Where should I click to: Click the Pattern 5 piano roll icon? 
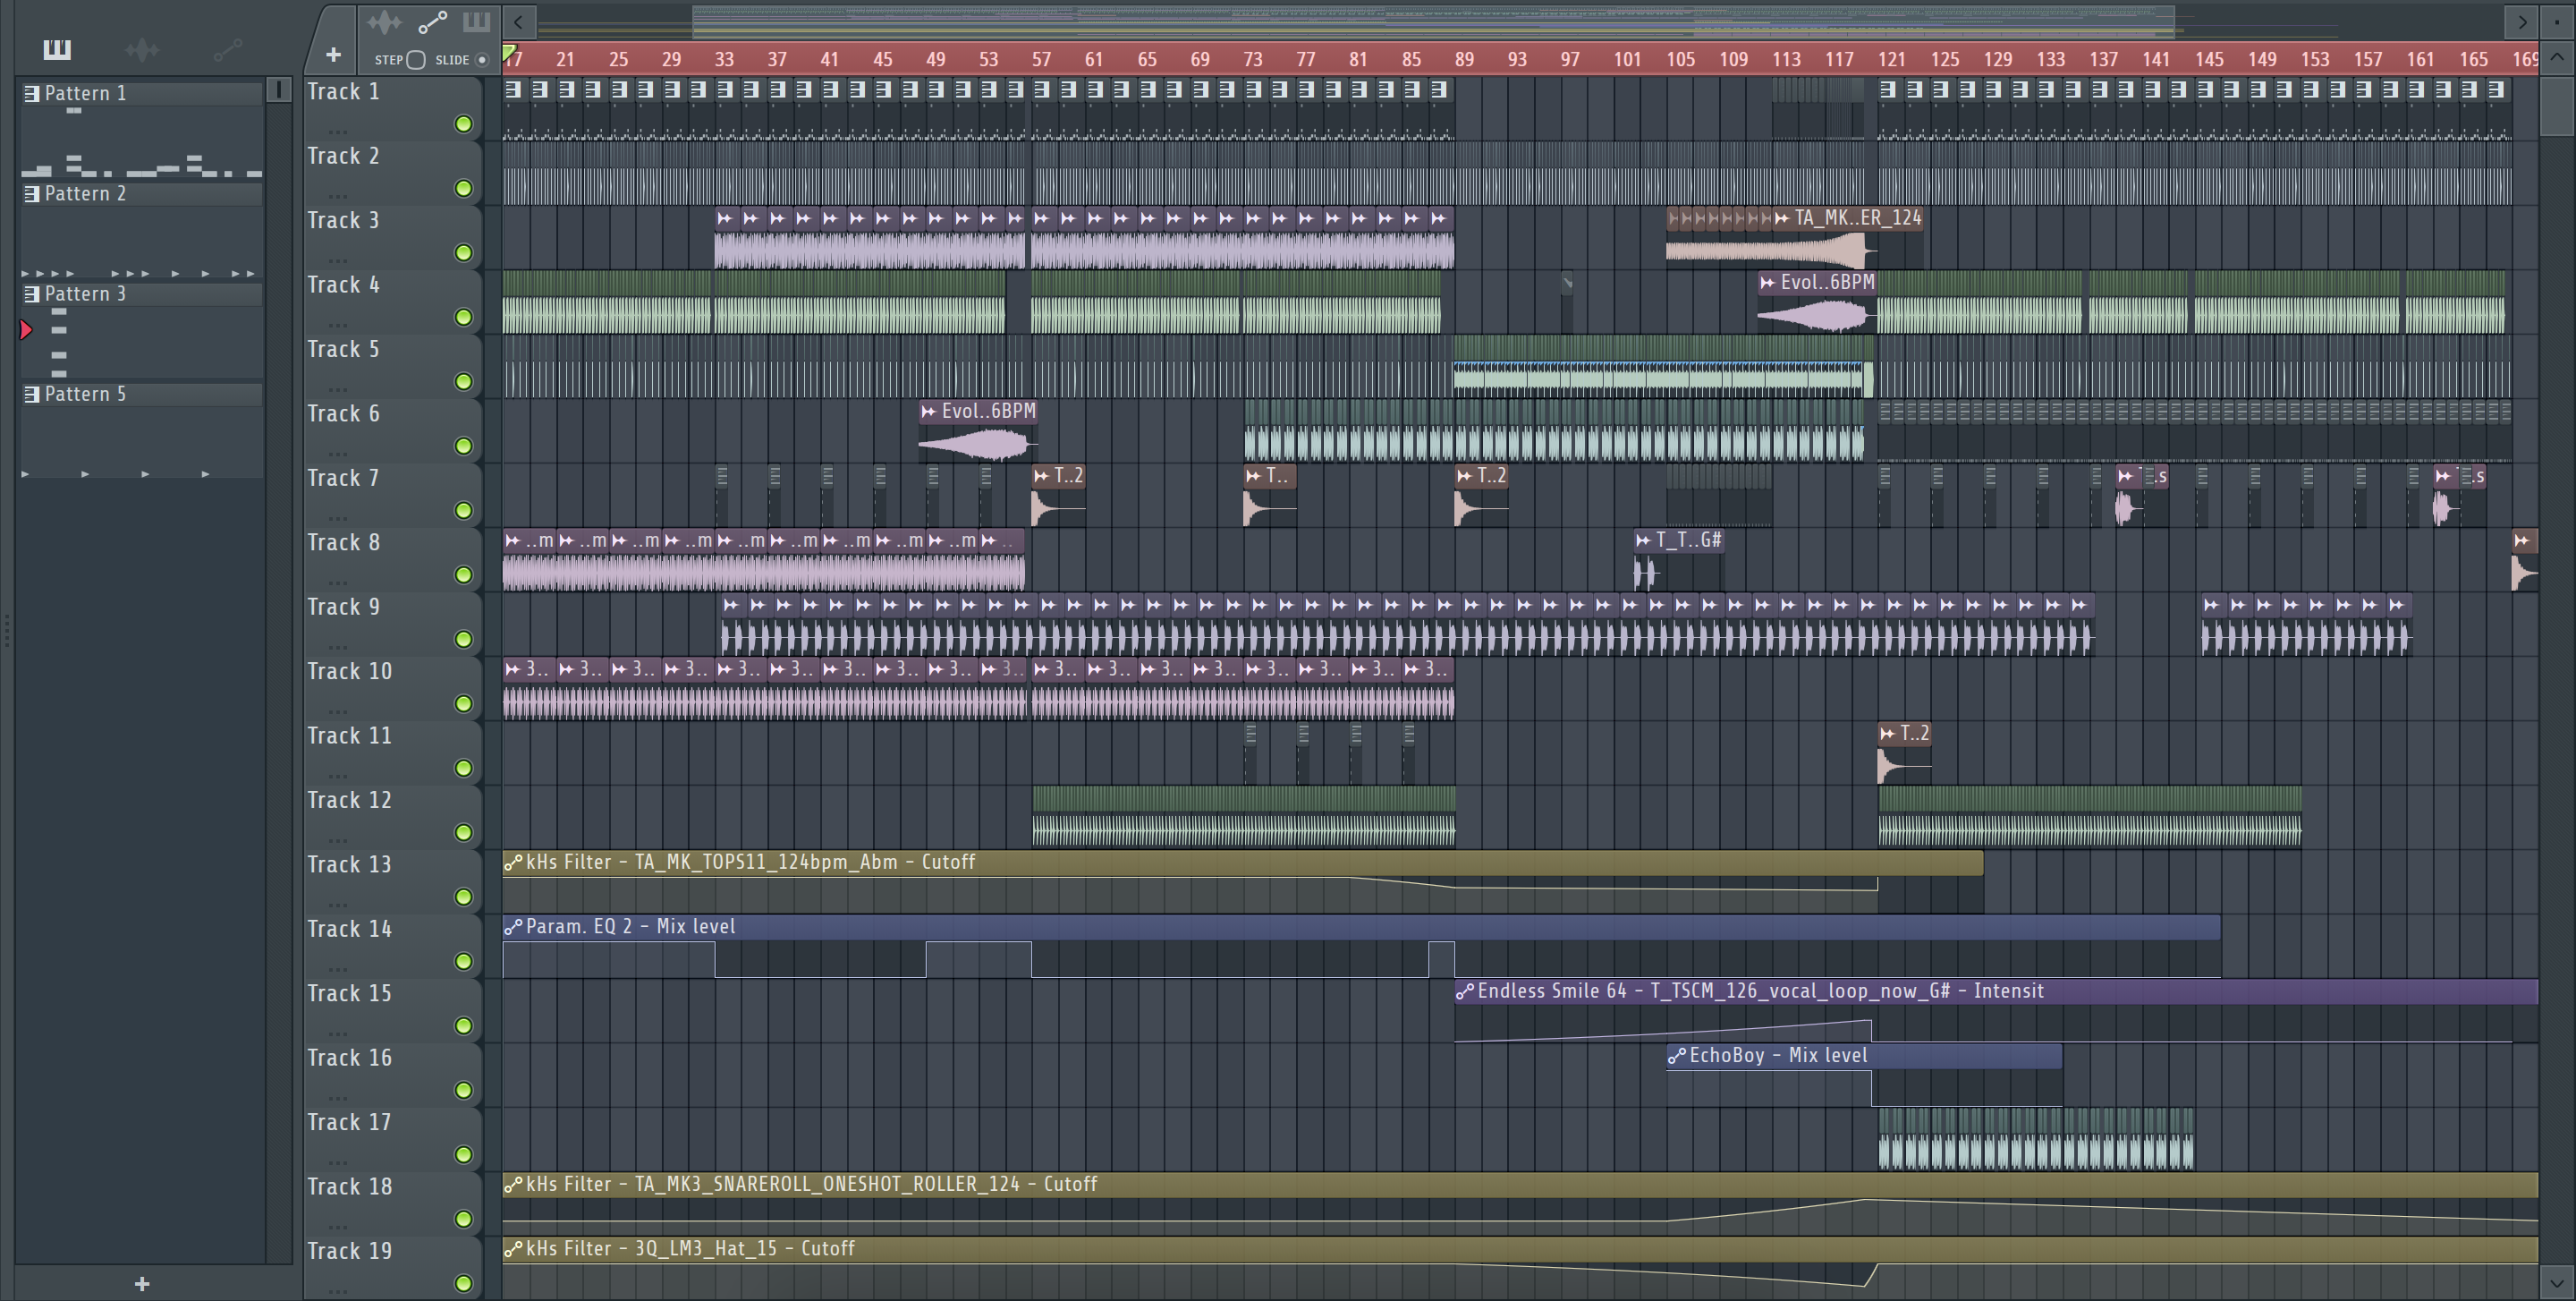pyautogui.click(x=32, y=393)
